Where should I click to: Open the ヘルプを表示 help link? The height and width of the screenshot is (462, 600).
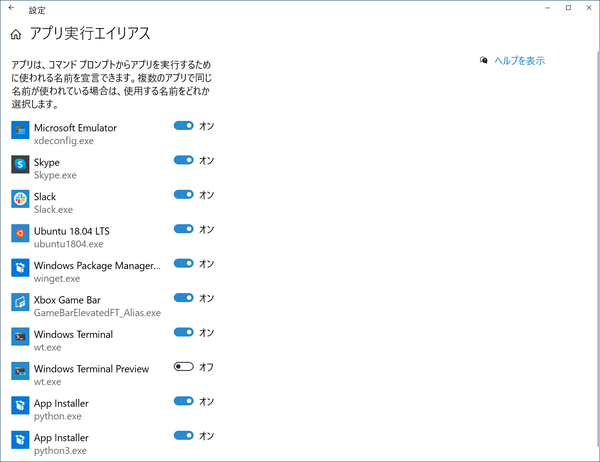(520, 61)
